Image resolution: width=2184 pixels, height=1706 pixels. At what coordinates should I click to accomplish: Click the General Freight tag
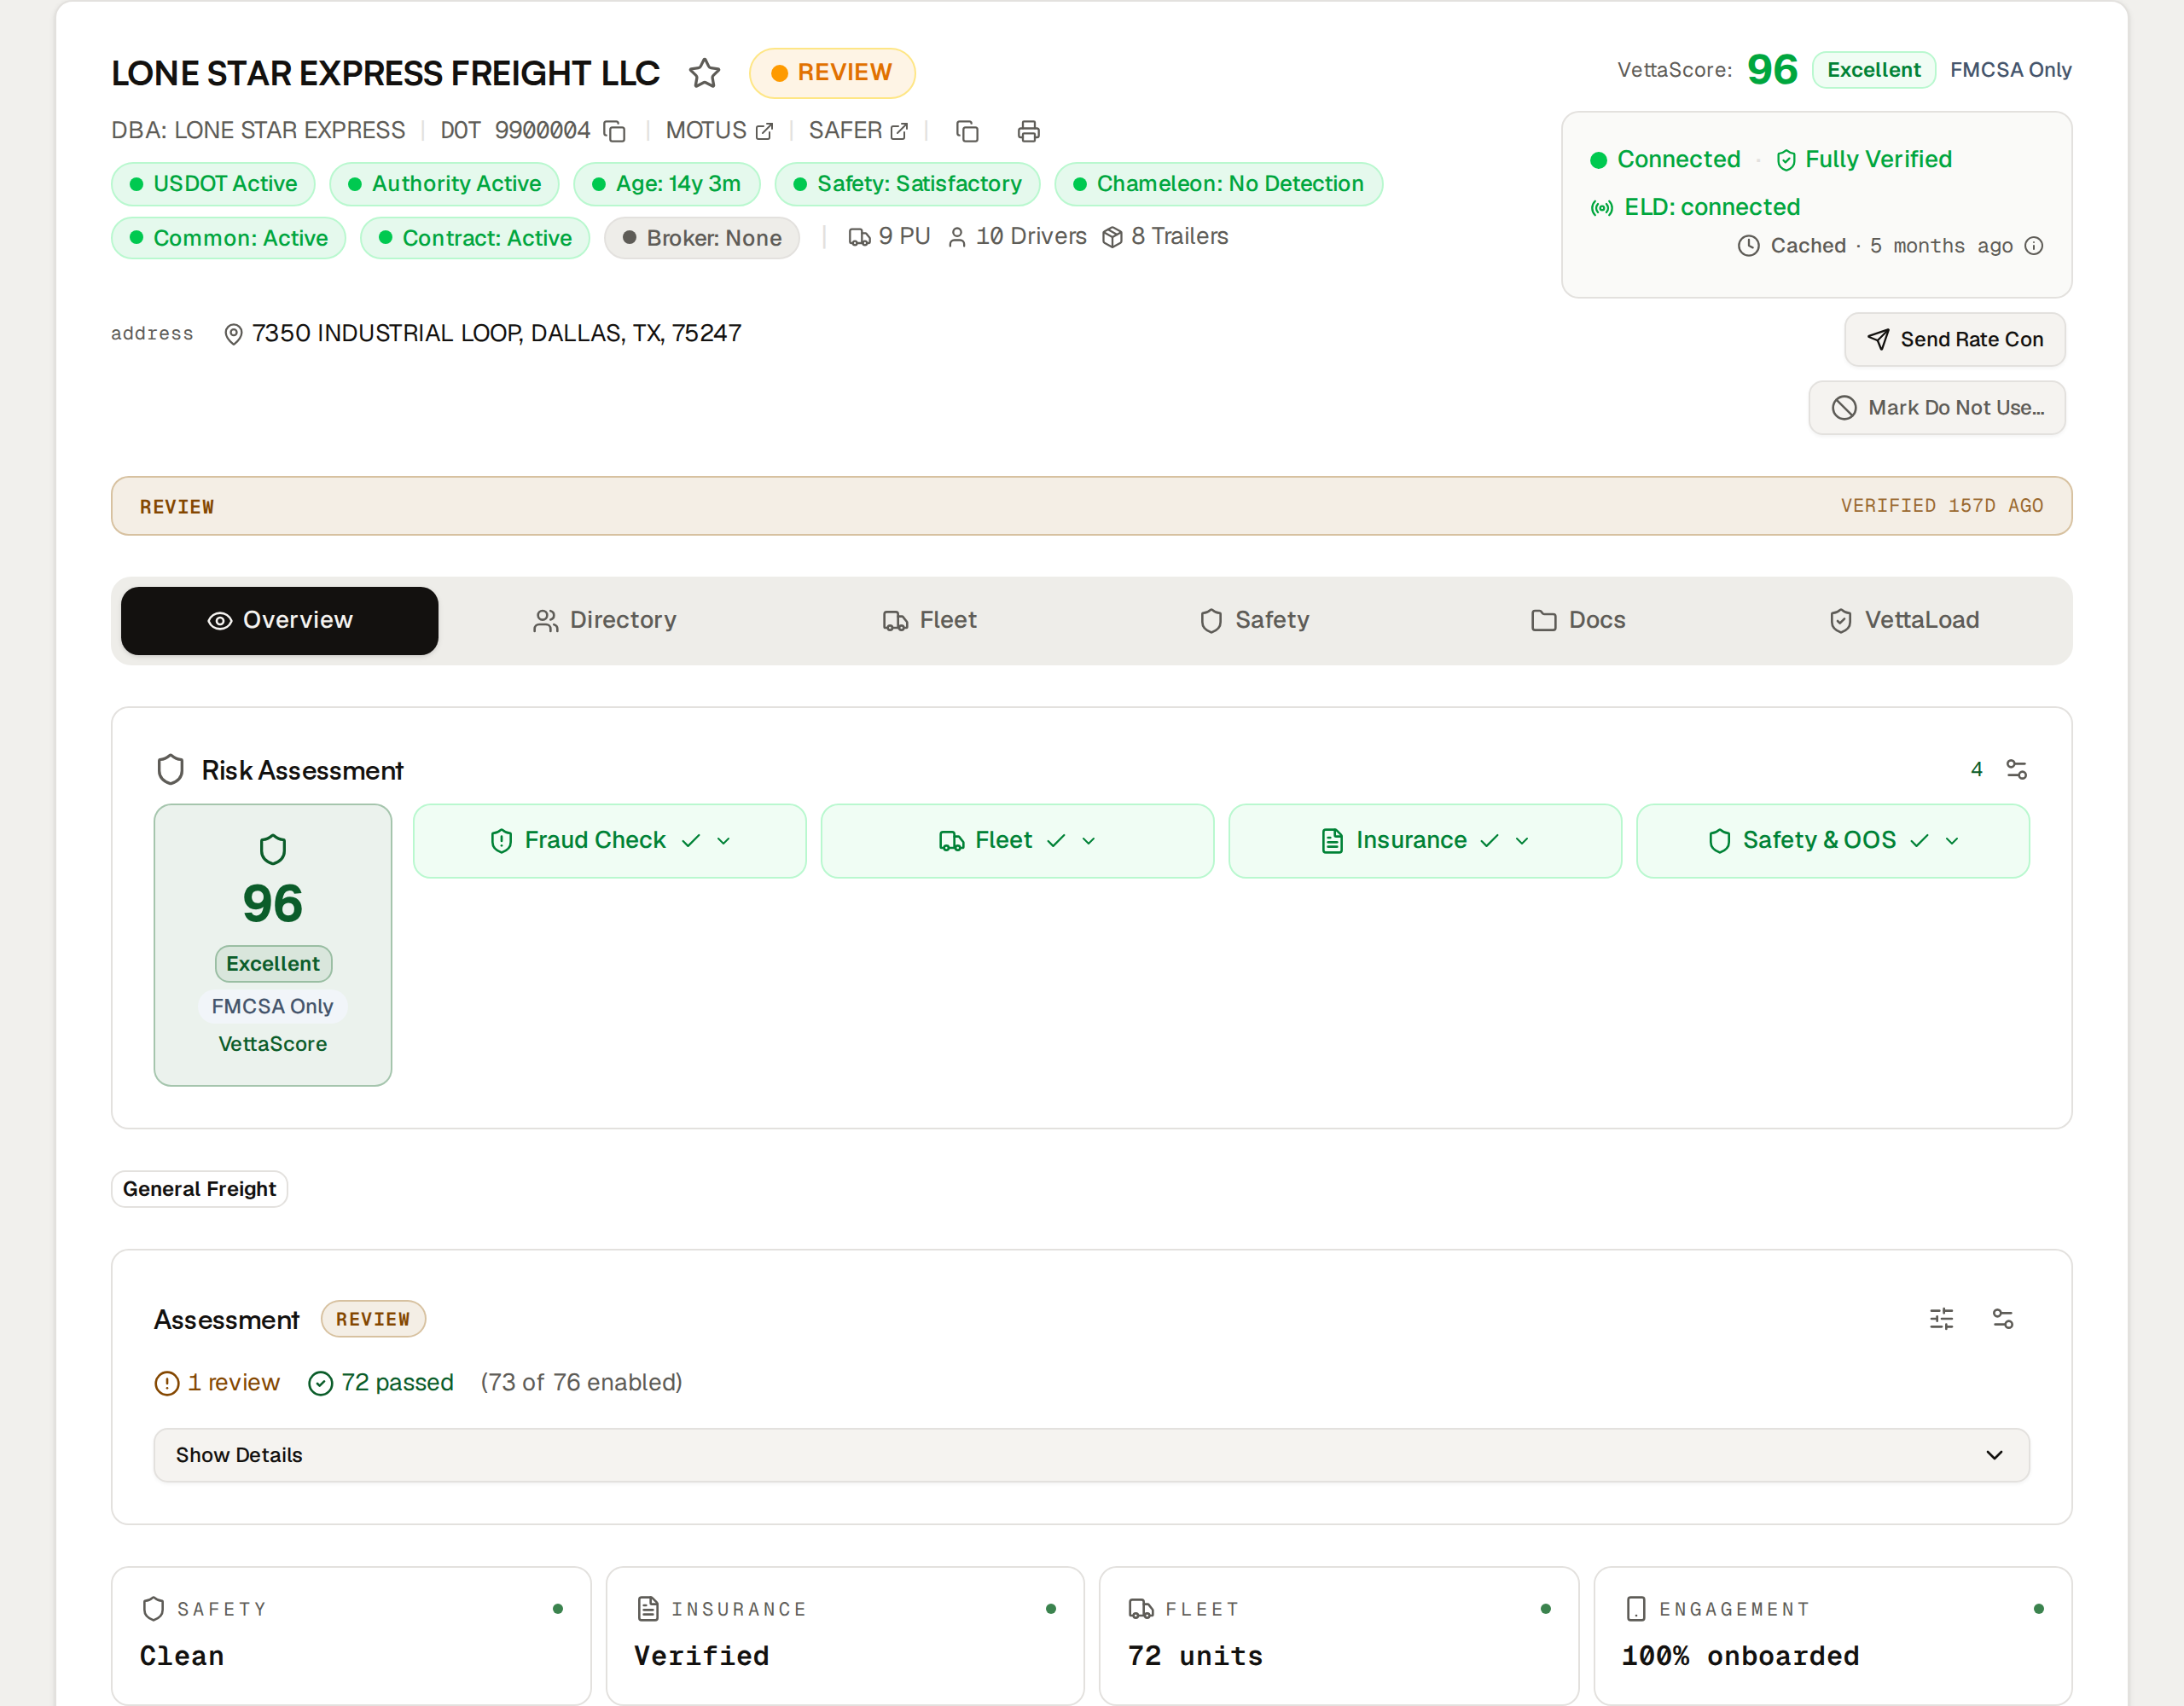pyautogui.click(x=199, y=1190)
